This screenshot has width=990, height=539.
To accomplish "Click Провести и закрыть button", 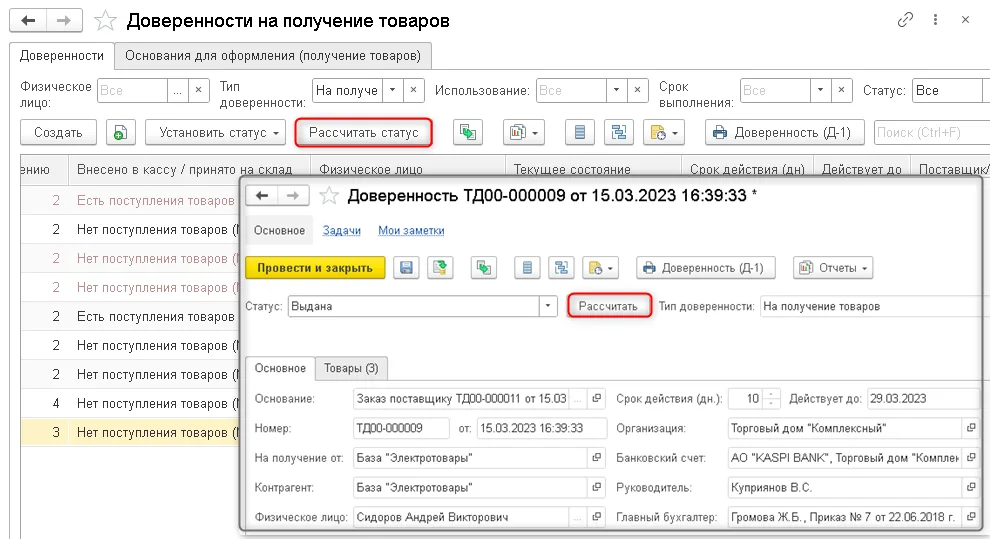I will click(315, 268).
